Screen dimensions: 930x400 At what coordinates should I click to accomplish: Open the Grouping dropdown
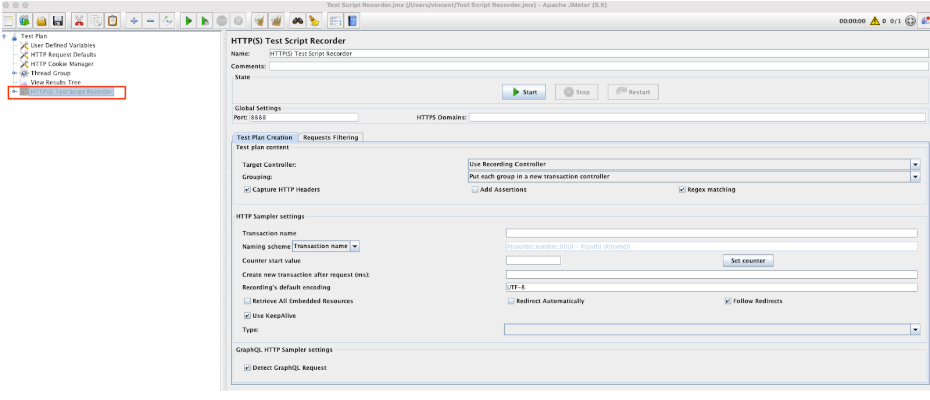tap(914, 177)
